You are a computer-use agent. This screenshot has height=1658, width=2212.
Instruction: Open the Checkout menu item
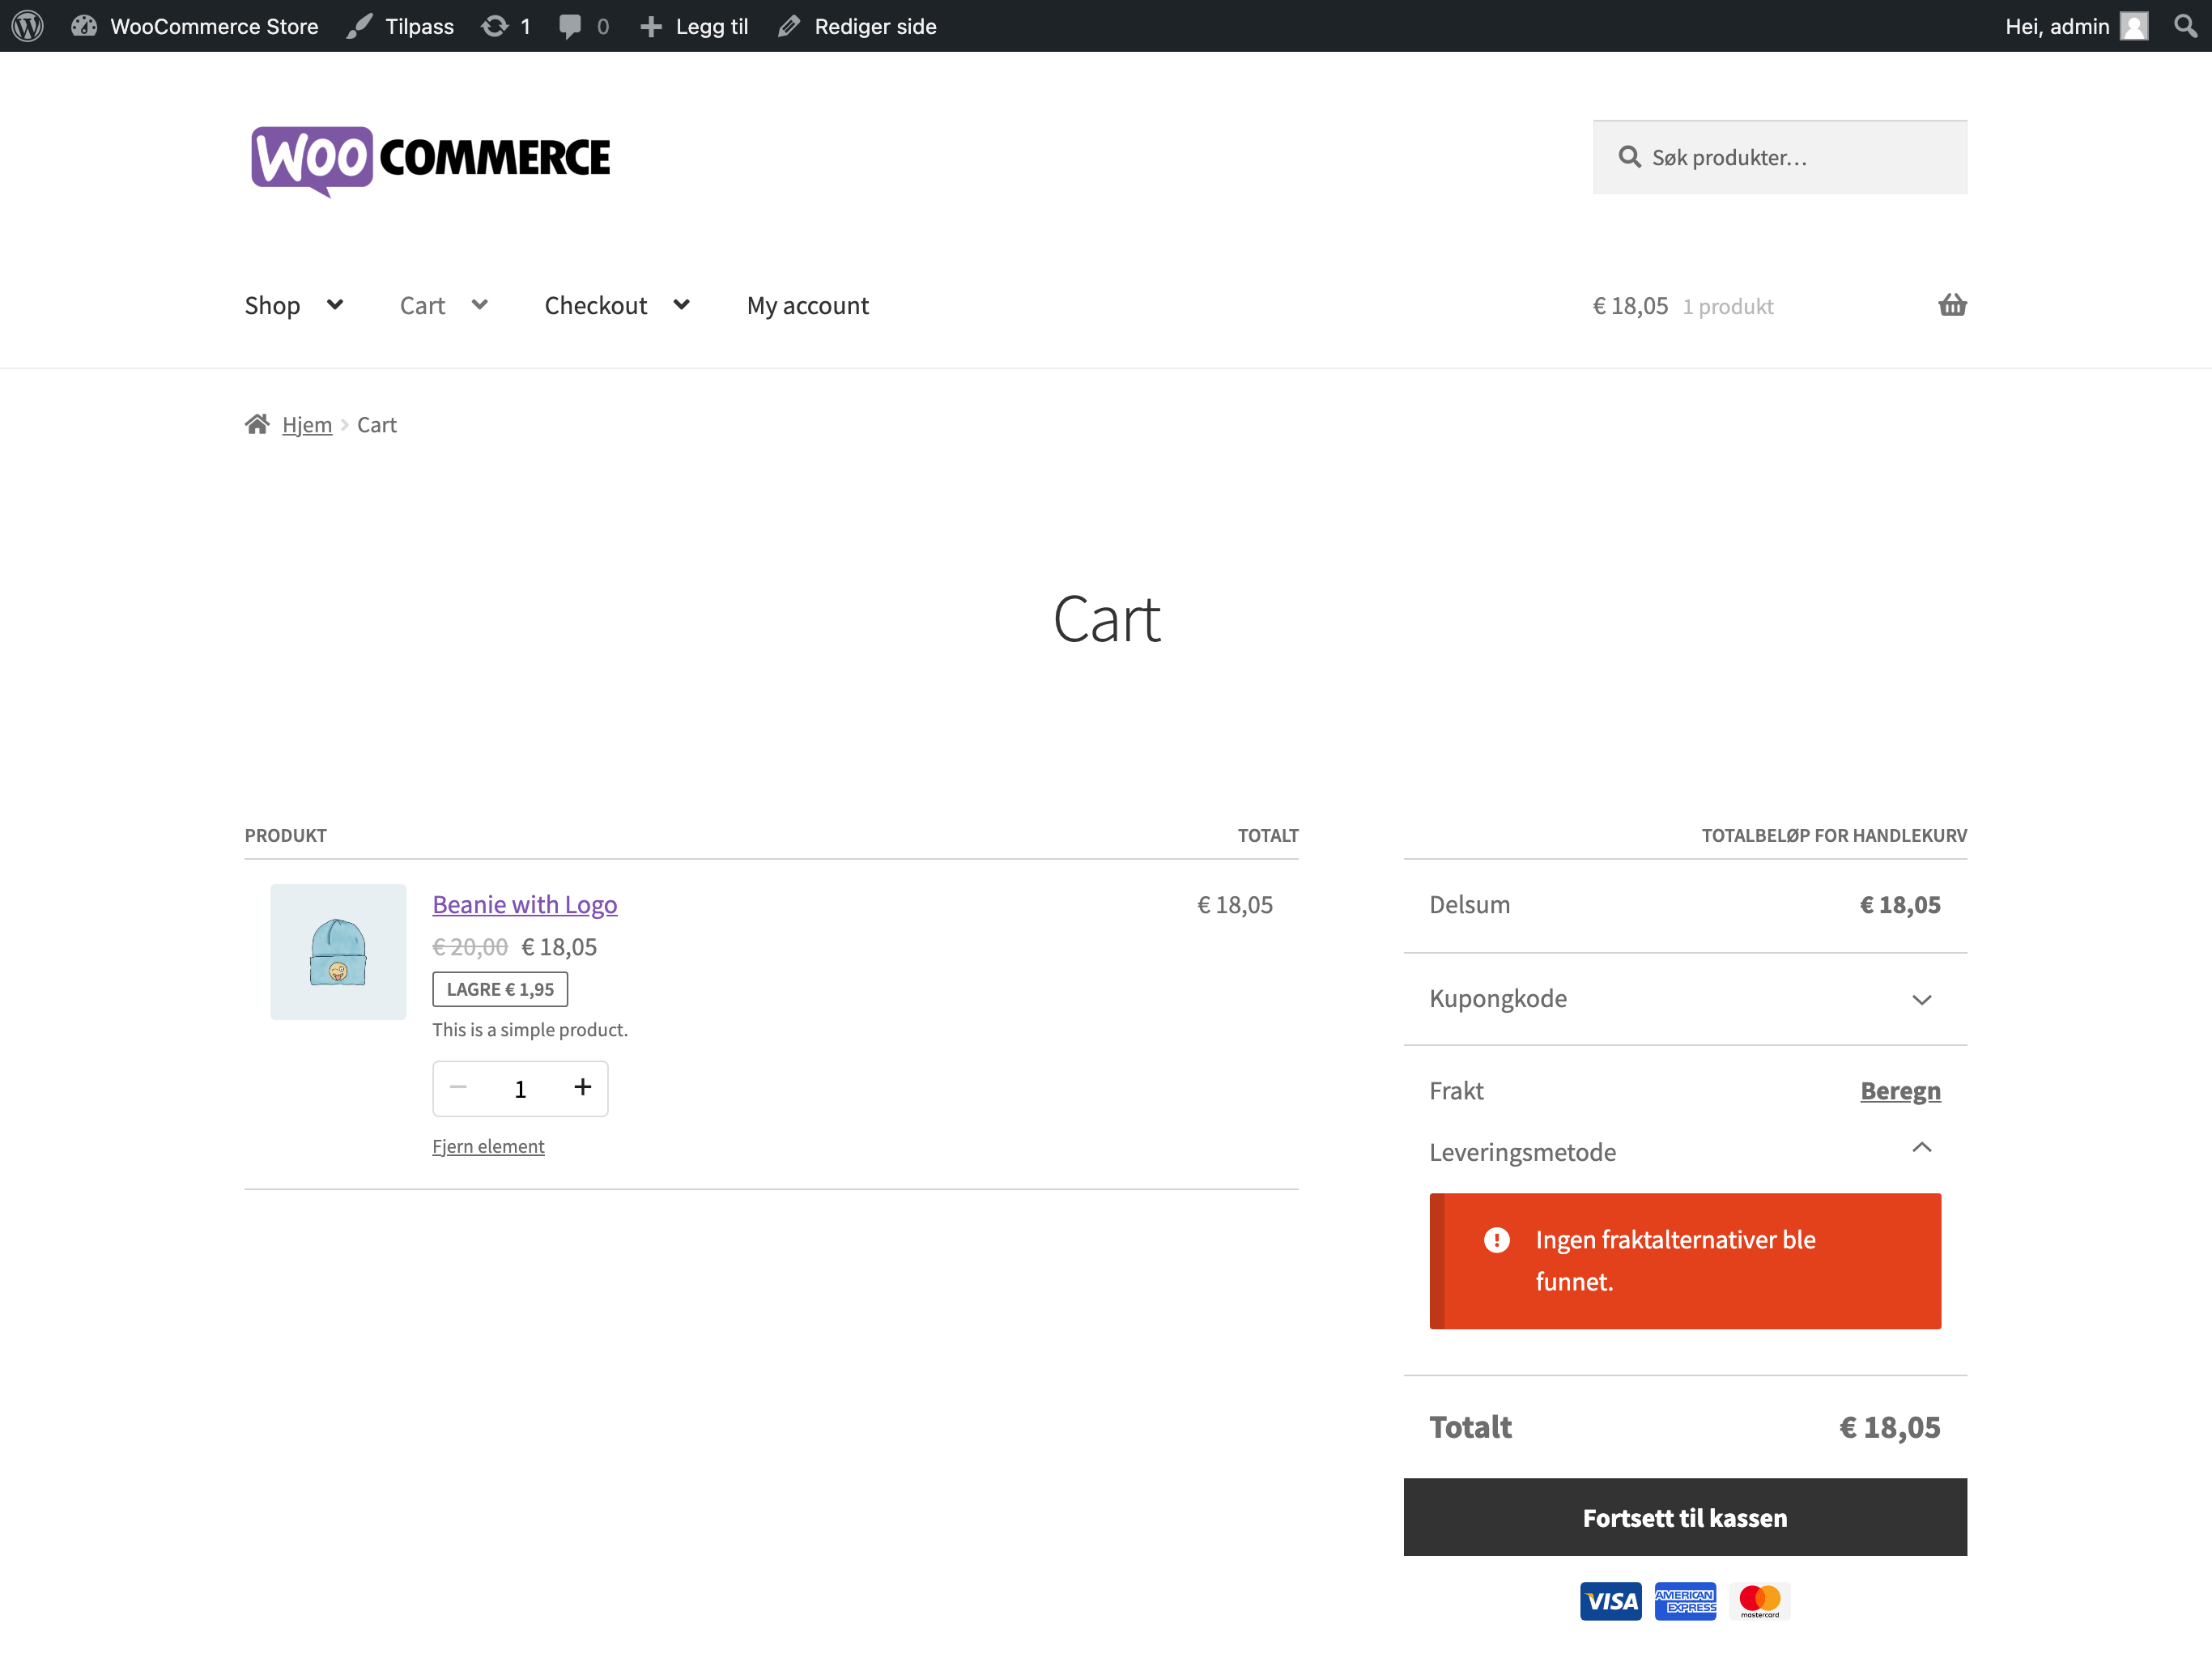point(595,305)
